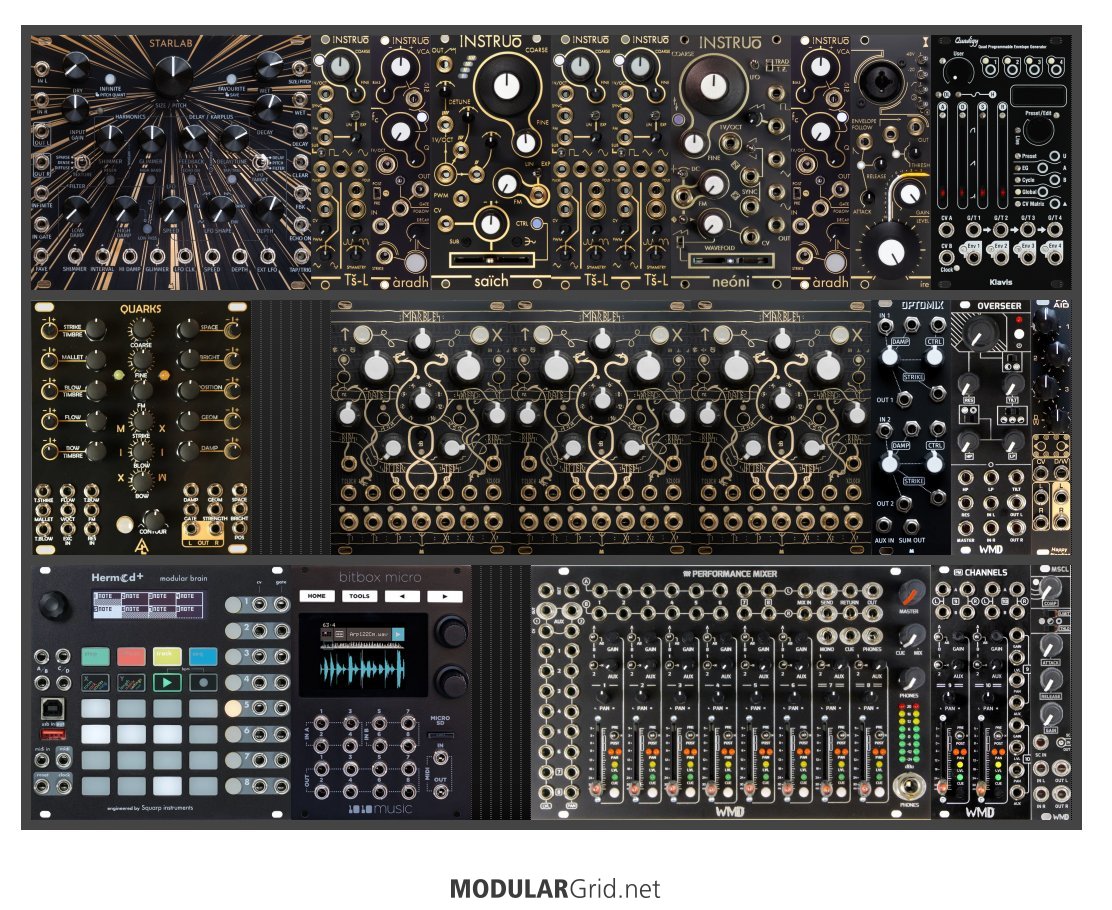Click envelope select button 4 on Klavis Quadigy
Viewport: 1112px width, 910px height.
1056,69
